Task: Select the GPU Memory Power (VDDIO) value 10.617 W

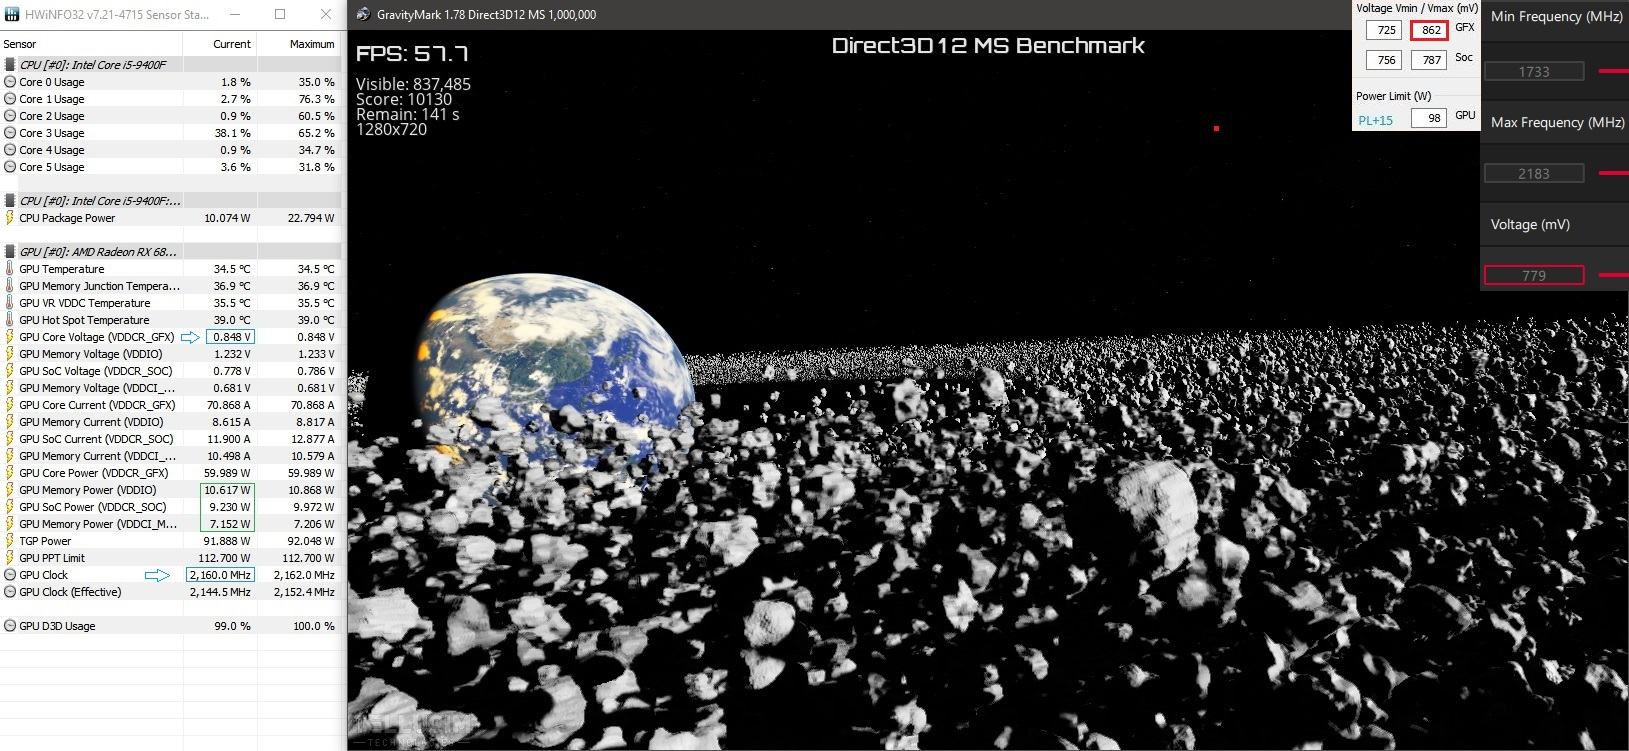Action: click(228, 490)
